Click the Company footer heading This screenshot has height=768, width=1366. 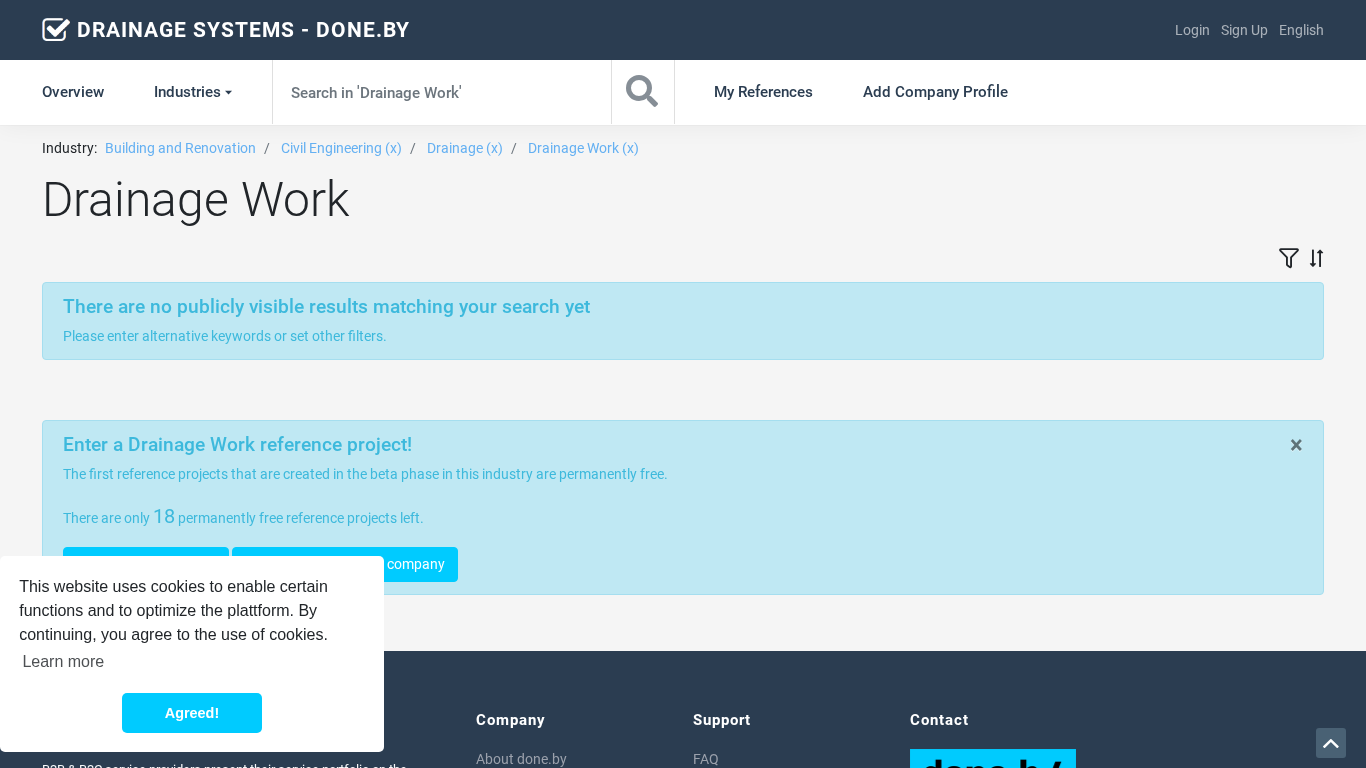click(x=510, y=720)
